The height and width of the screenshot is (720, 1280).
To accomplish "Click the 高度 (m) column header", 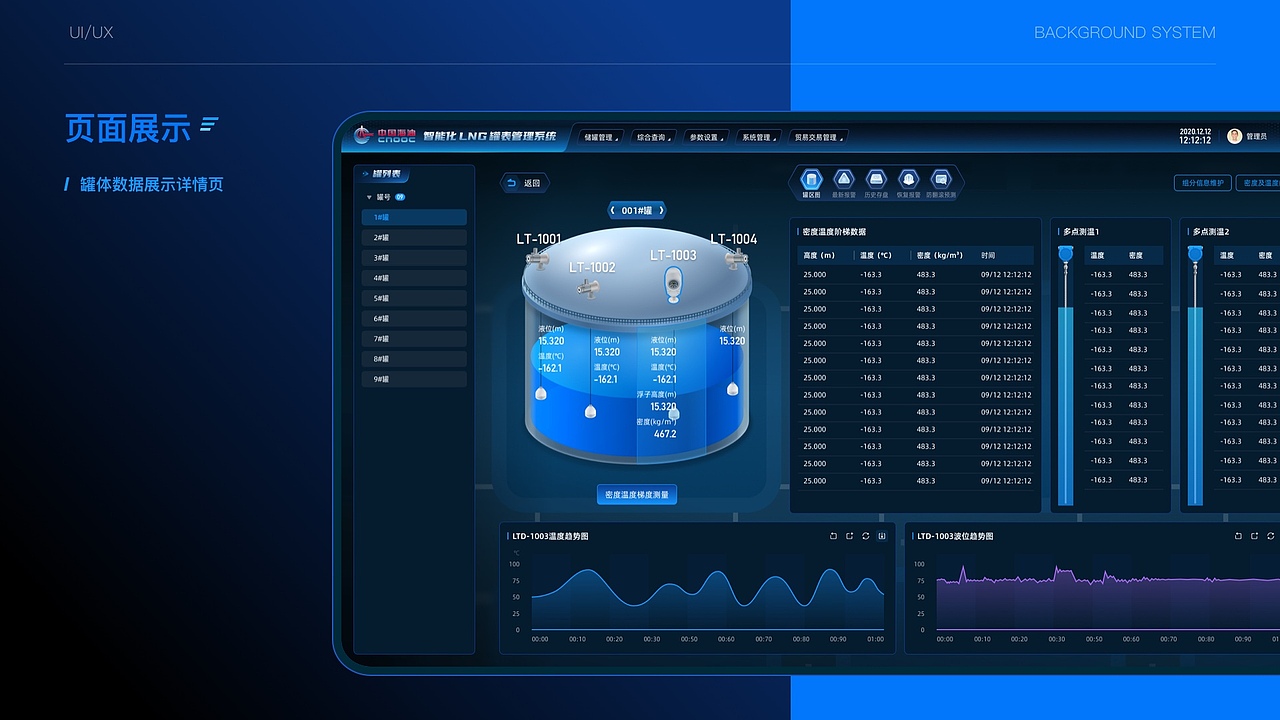I will [819, 256].
